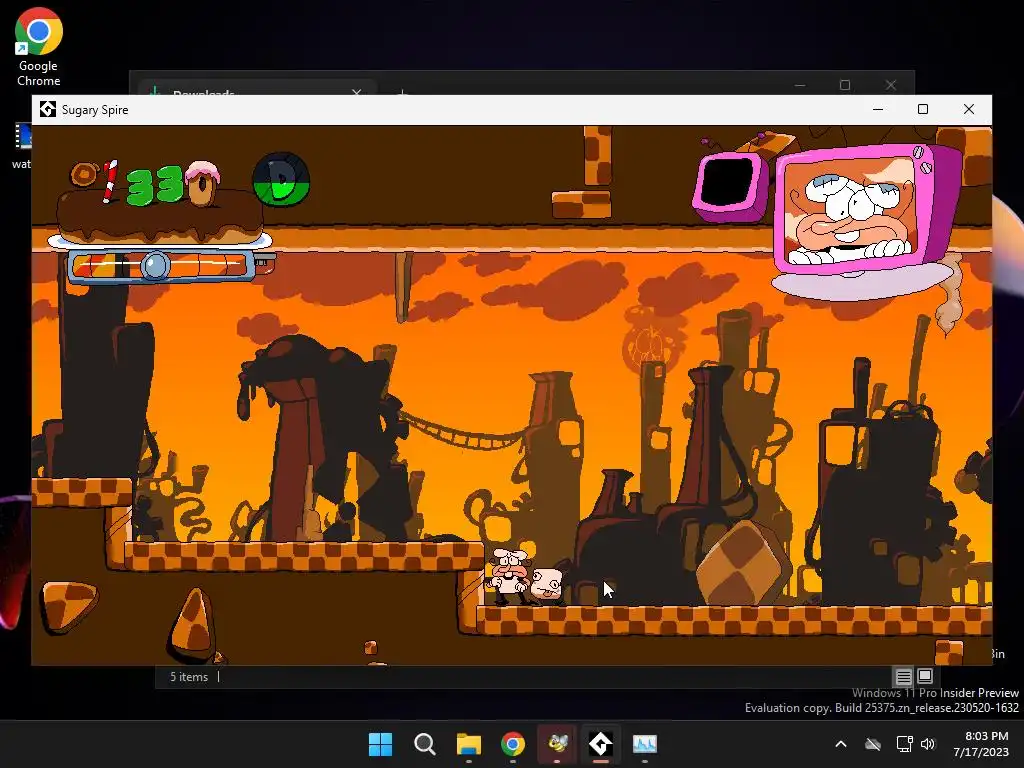Click the cloud sync tray icon
This screenshot has width=1024, height=768.
pos(873,744)
